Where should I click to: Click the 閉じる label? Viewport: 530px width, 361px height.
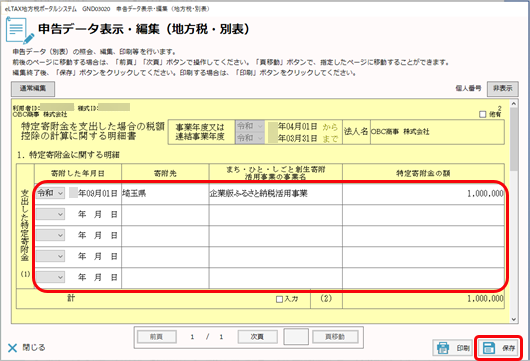coord(34,347)
